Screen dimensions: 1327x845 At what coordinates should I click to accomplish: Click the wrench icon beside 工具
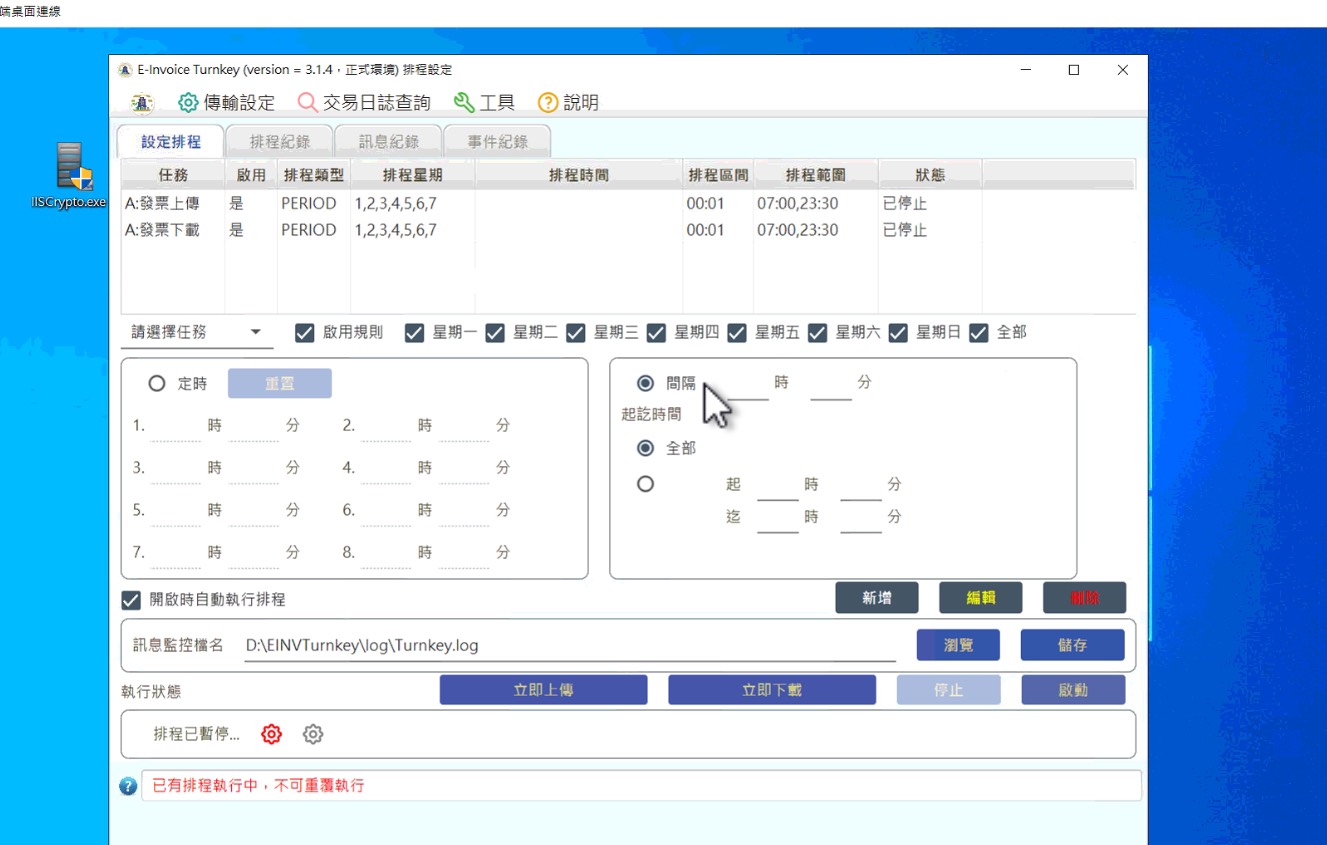[x=464, y=103]
